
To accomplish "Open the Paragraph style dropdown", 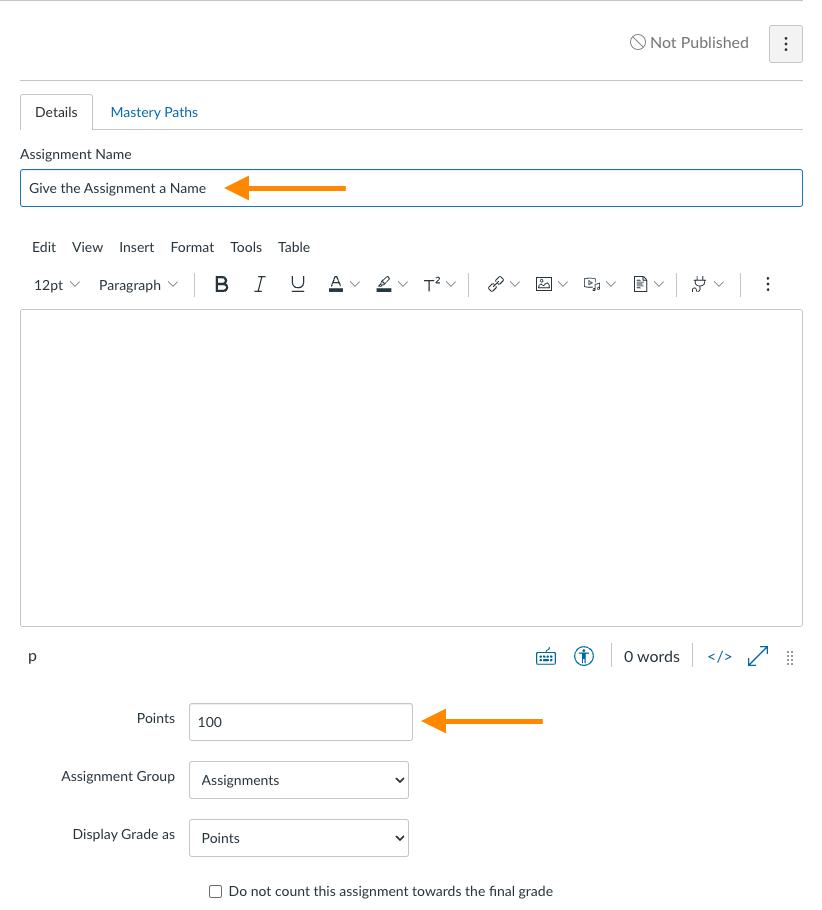I will point(138,285).
